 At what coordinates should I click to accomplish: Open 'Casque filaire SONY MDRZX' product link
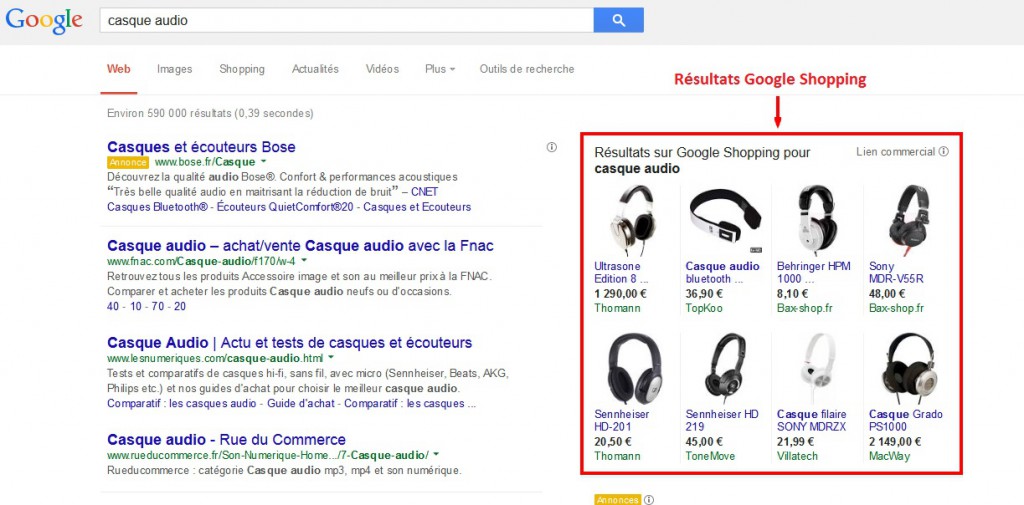click(x=812, y=420)
